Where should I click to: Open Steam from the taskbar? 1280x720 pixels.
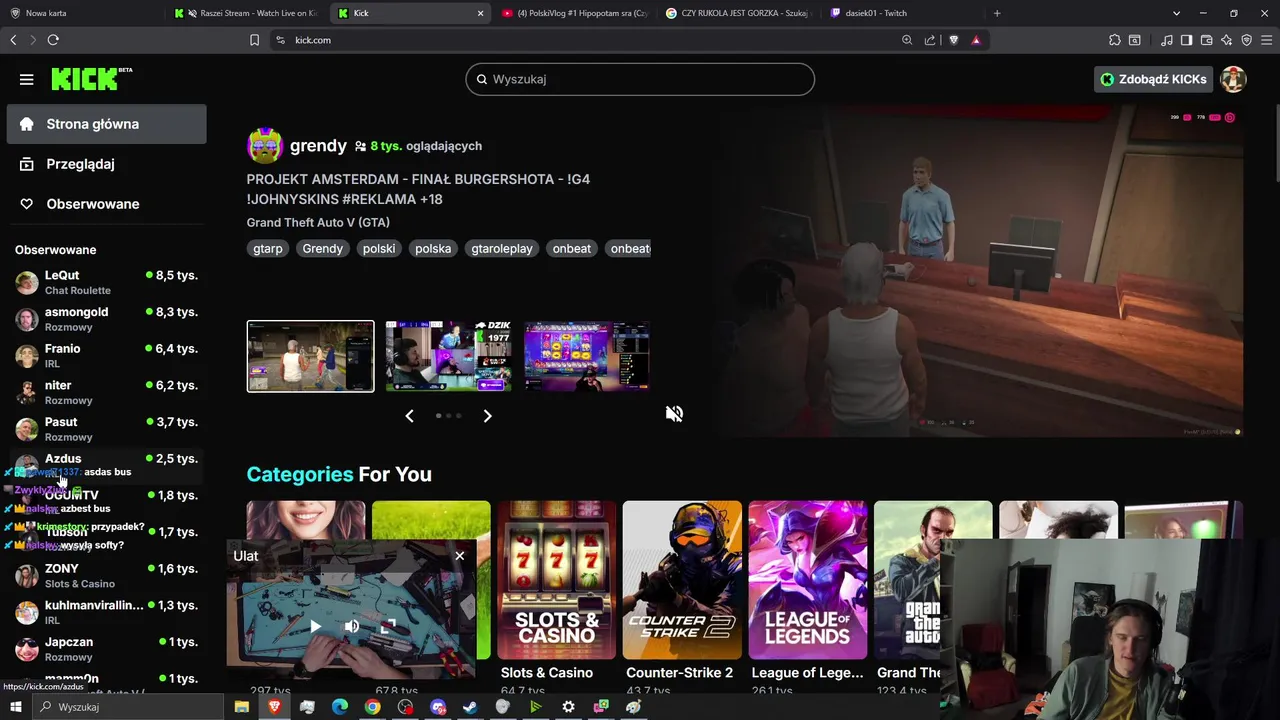[470, 707]
